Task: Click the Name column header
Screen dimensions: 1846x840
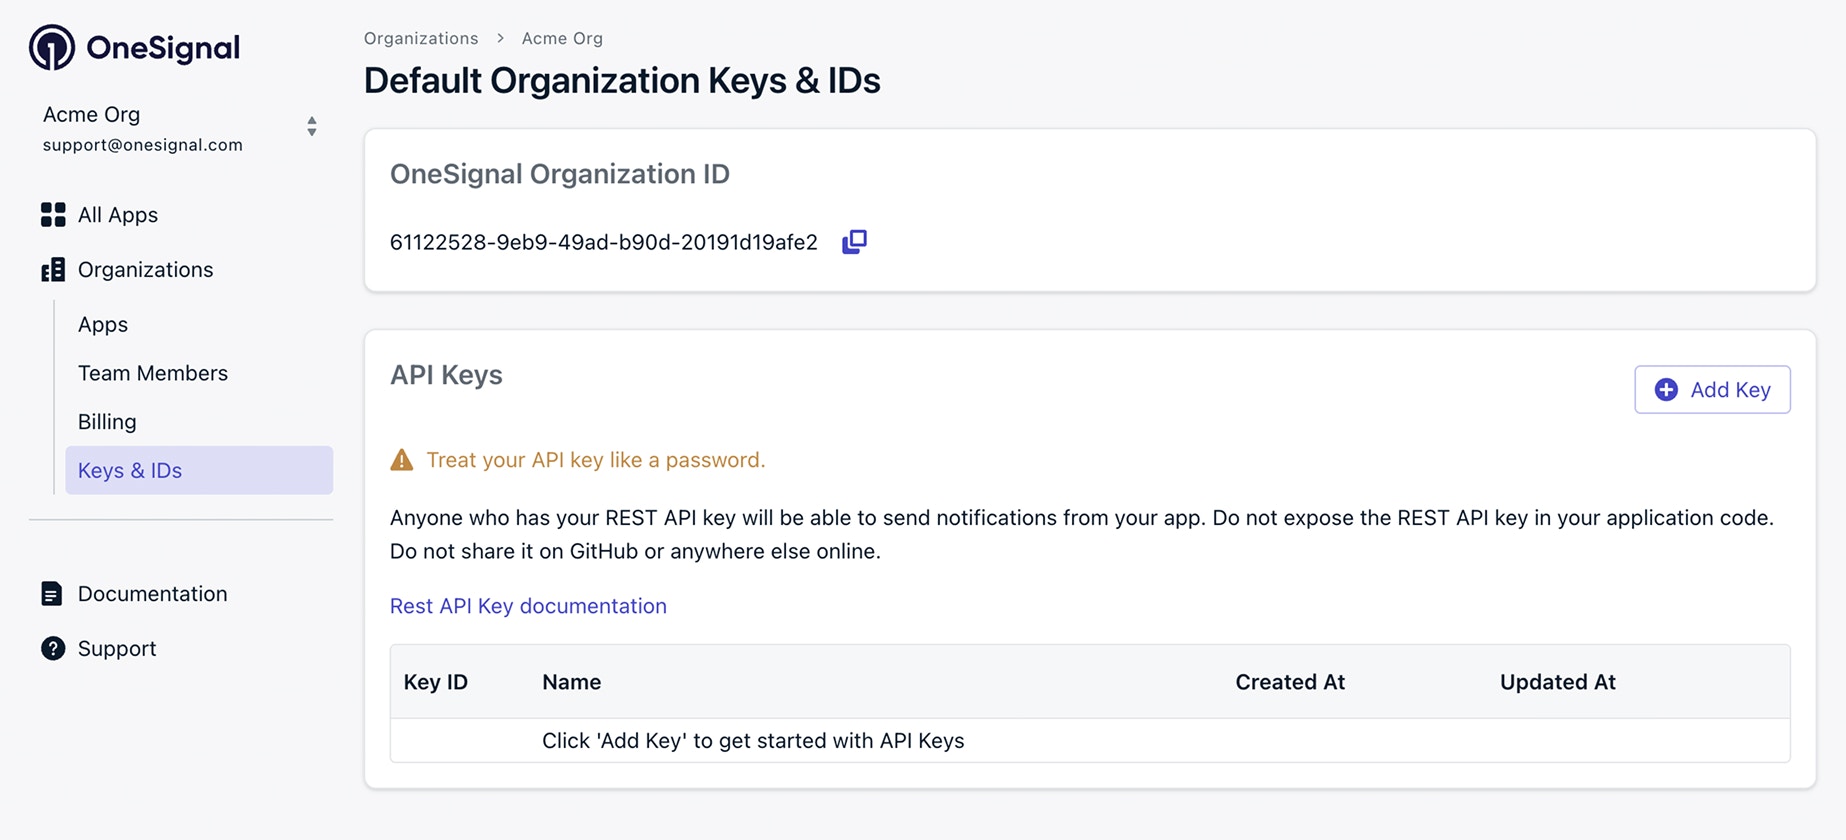Action: [x=572, y=682]
